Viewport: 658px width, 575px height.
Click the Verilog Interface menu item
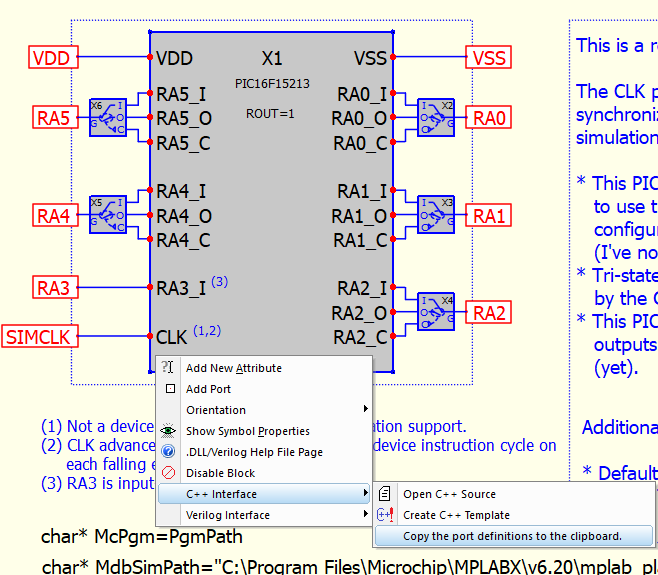tap(264, 515)
